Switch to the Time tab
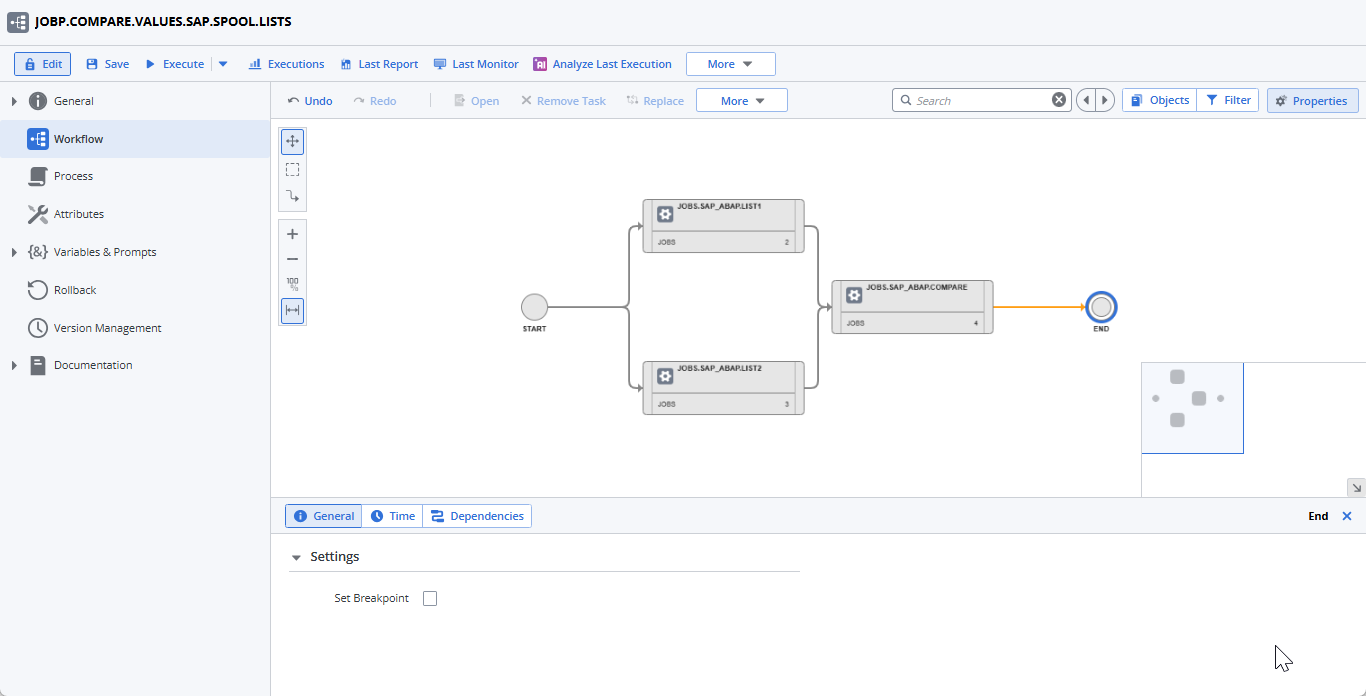Viewport: 1366px width, 696px height. (392, 515)
